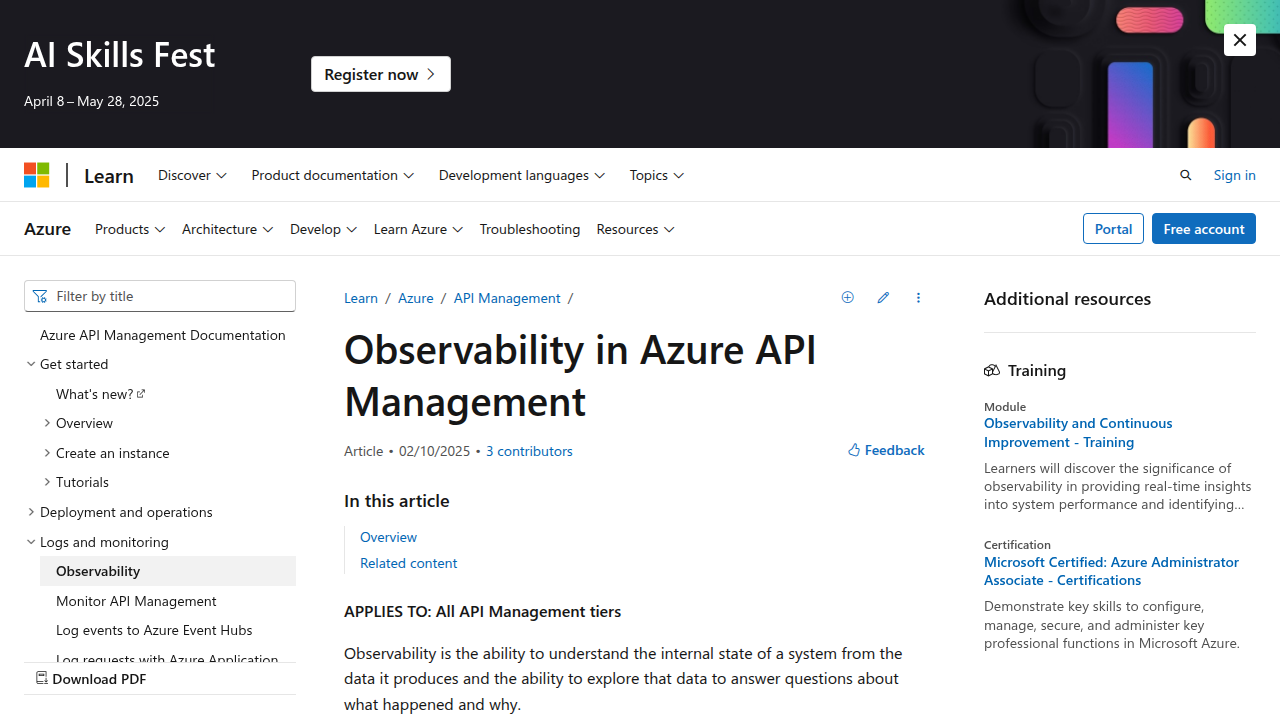Click the Download PDF icon
The height and width of the screenshot is (720, 1280).
(42, 678)
